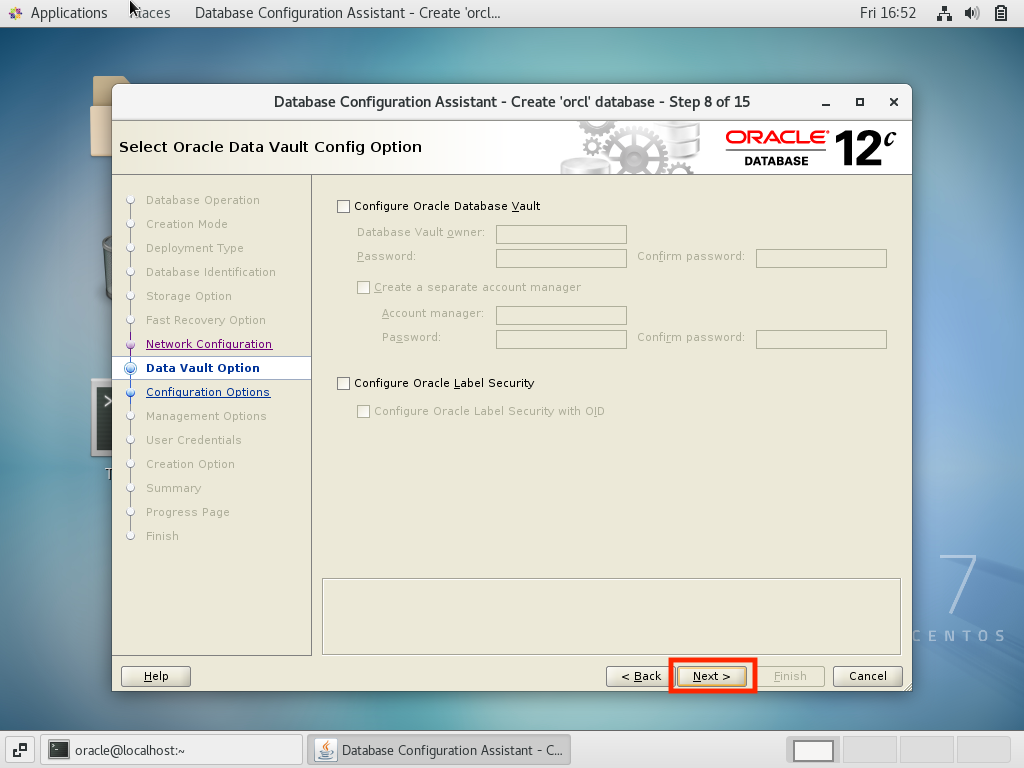Click the volume speaker icon
Viewport: 1024px width, 768px height.
click(x=972, y=13)
